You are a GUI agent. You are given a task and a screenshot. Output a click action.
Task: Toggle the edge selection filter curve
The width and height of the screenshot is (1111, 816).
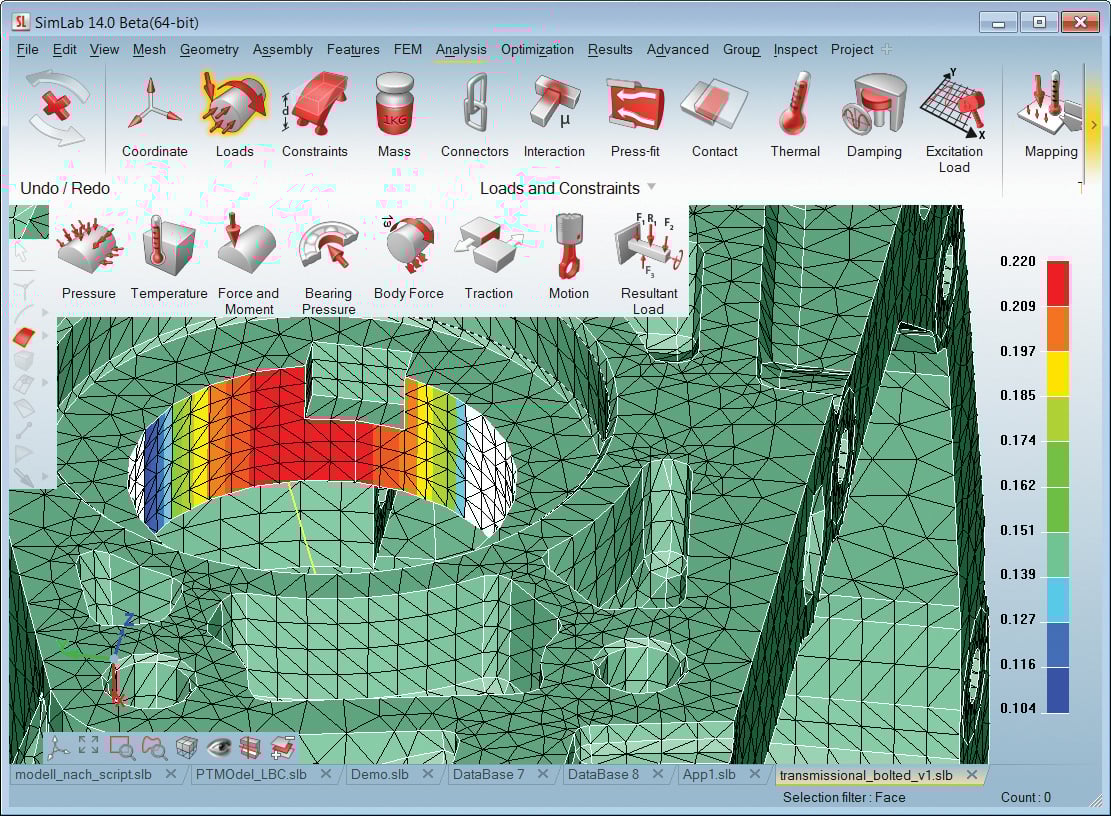(24, 312)
